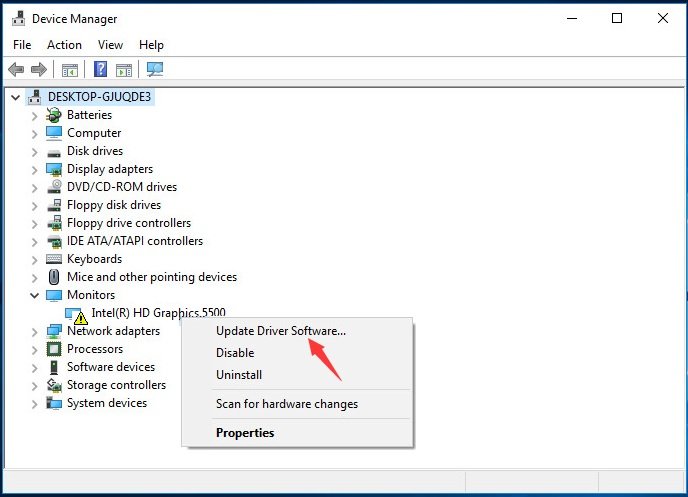
Task: Expand the Display adapters node
Action: click(35, 170)
